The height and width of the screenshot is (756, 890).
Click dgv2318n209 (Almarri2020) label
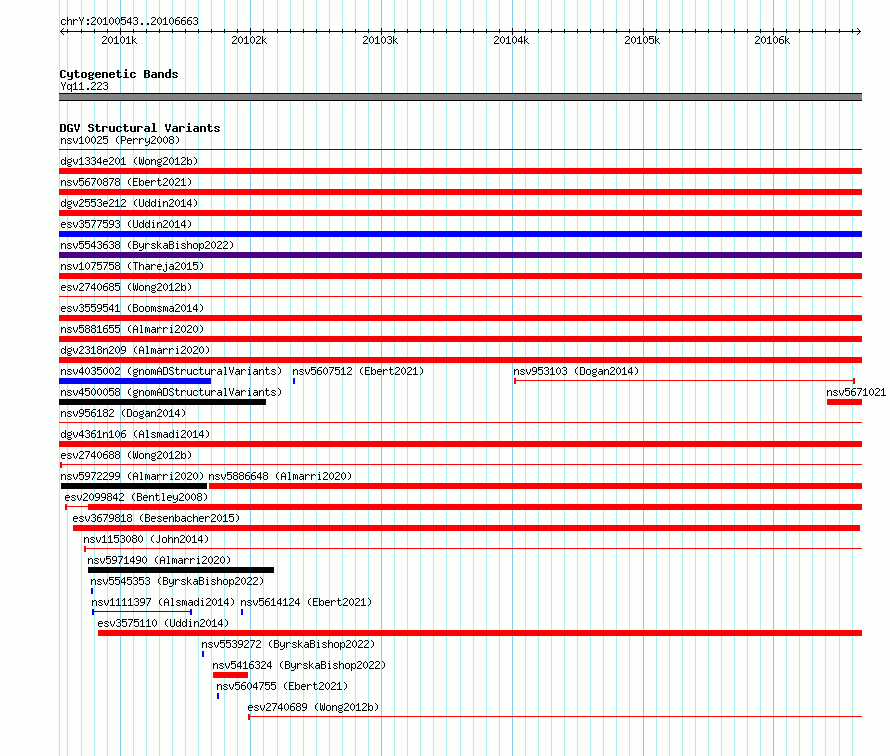point(135,350)
